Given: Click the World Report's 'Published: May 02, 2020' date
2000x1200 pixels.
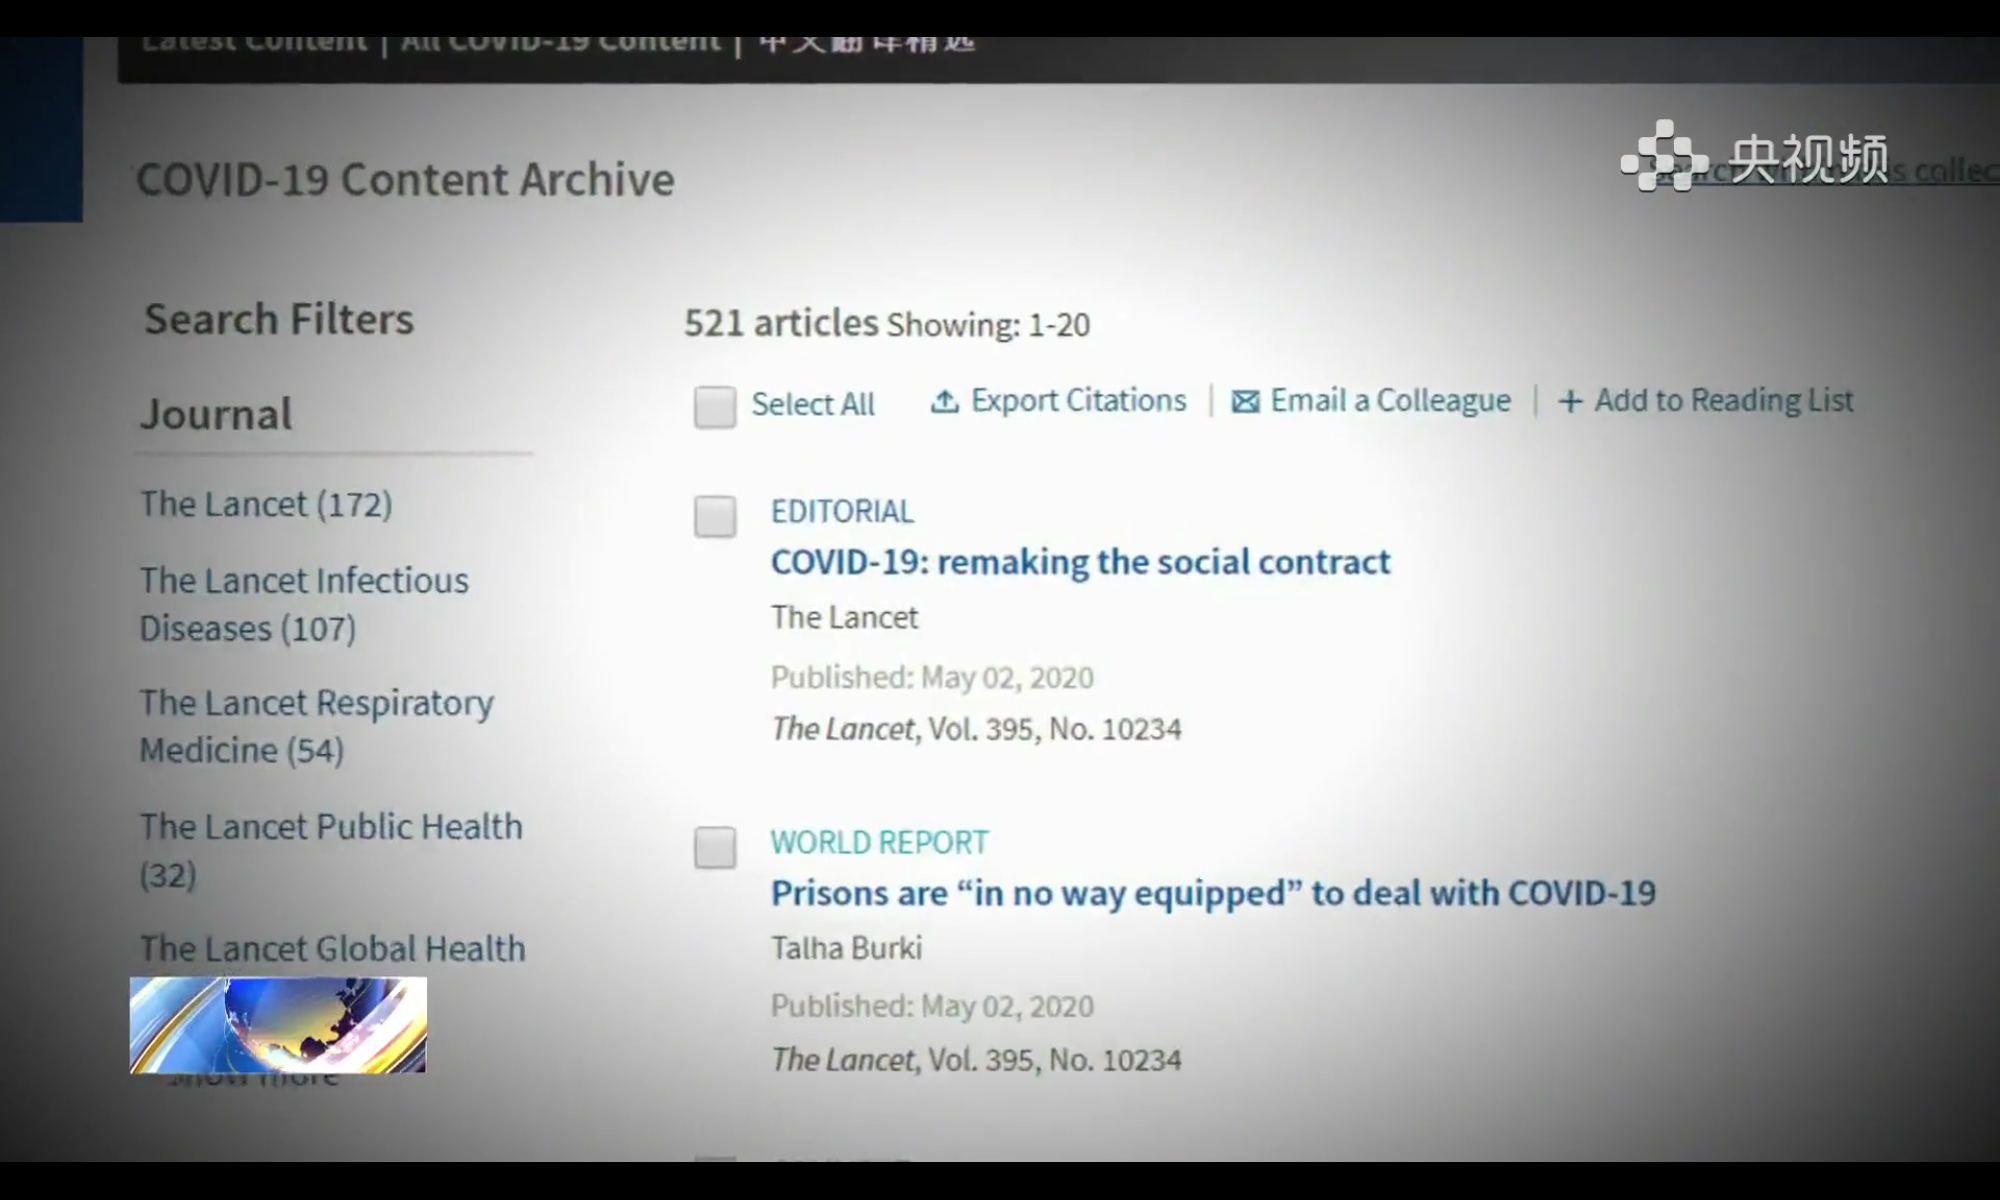Looking at the screenshot, I should pyautogui.click(x=932, y=1007).
